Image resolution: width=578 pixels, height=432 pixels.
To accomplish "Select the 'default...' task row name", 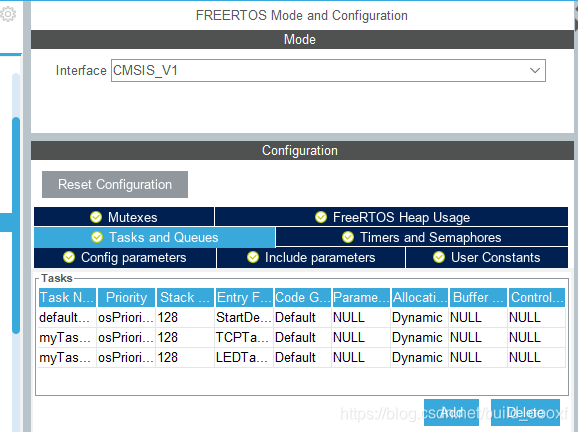I will point(67,317).
